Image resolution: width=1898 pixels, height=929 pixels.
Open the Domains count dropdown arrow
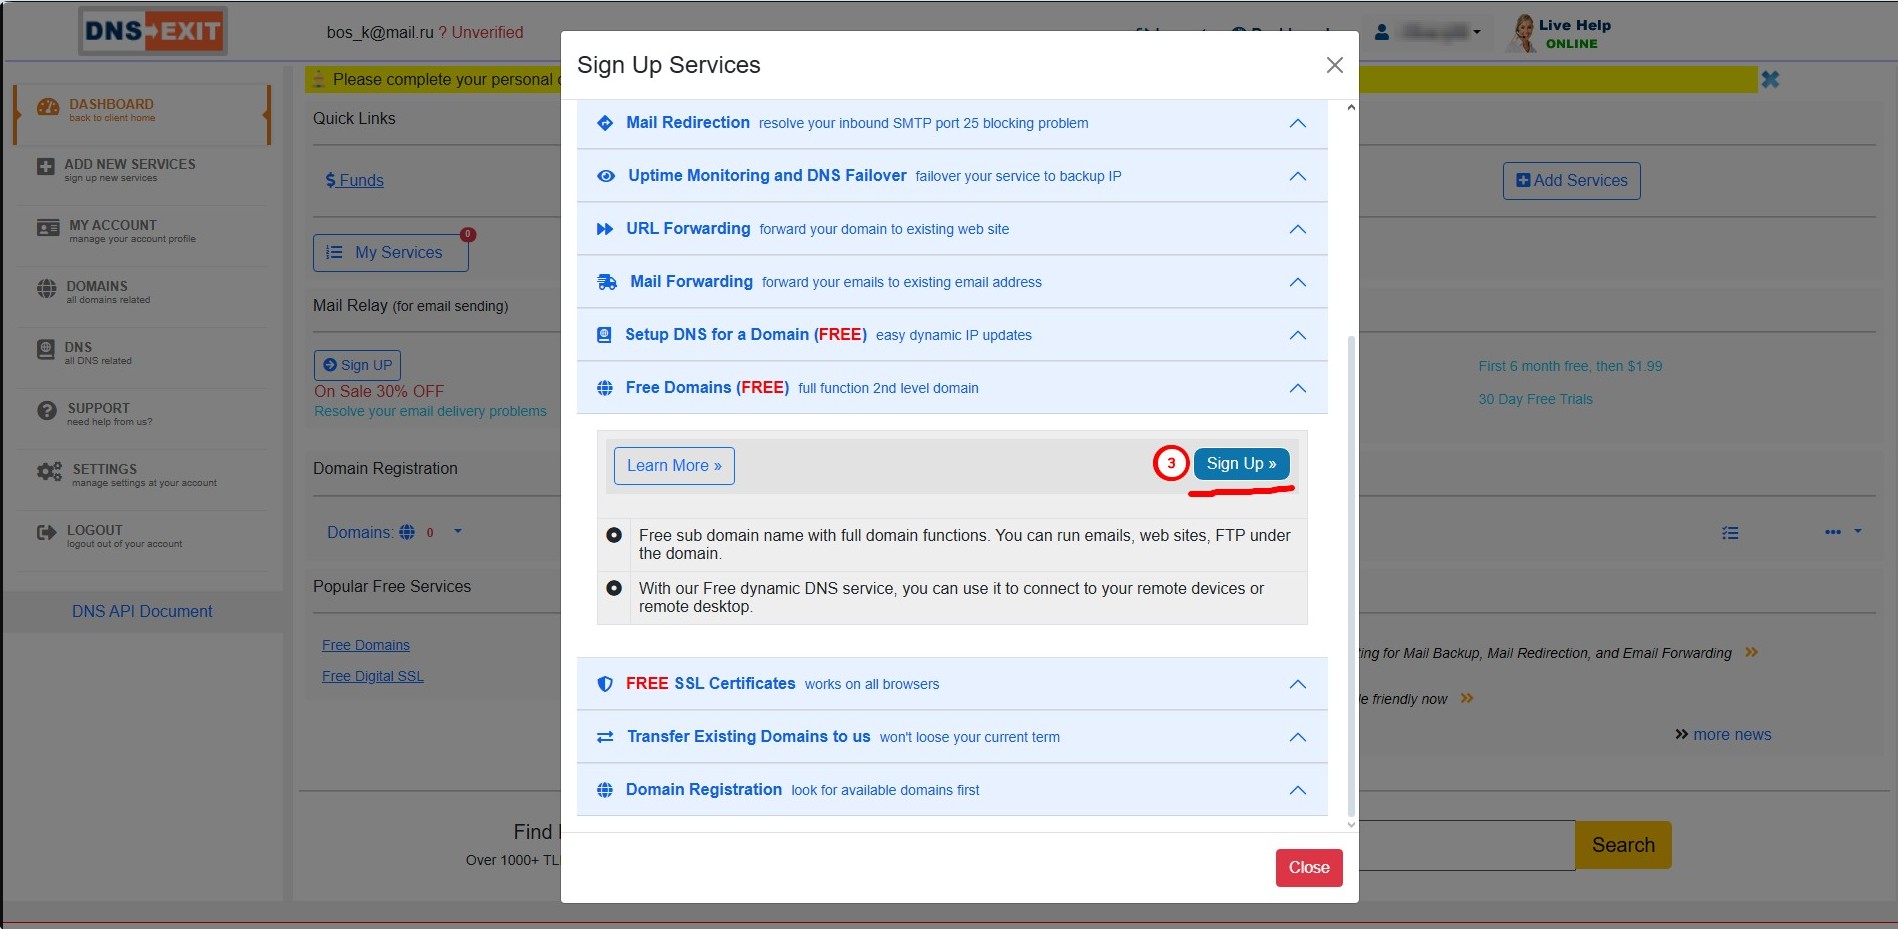click(458, 531)
